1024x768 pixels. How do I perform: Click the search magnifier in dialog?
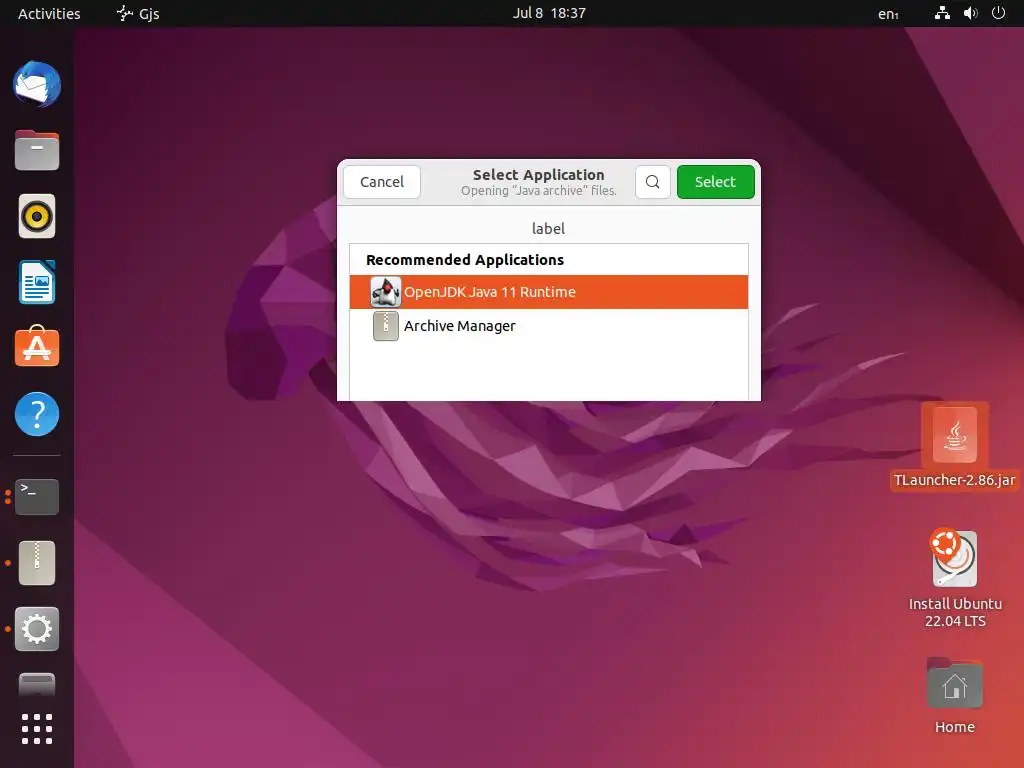652,182
